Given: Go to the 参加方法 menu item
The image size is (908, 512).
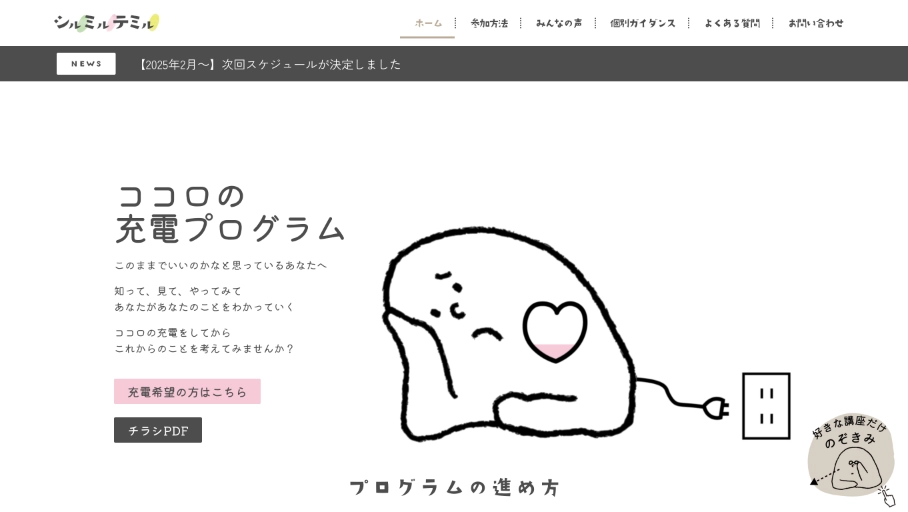Looking at the screenshot, I should click(x=489, y=23).
